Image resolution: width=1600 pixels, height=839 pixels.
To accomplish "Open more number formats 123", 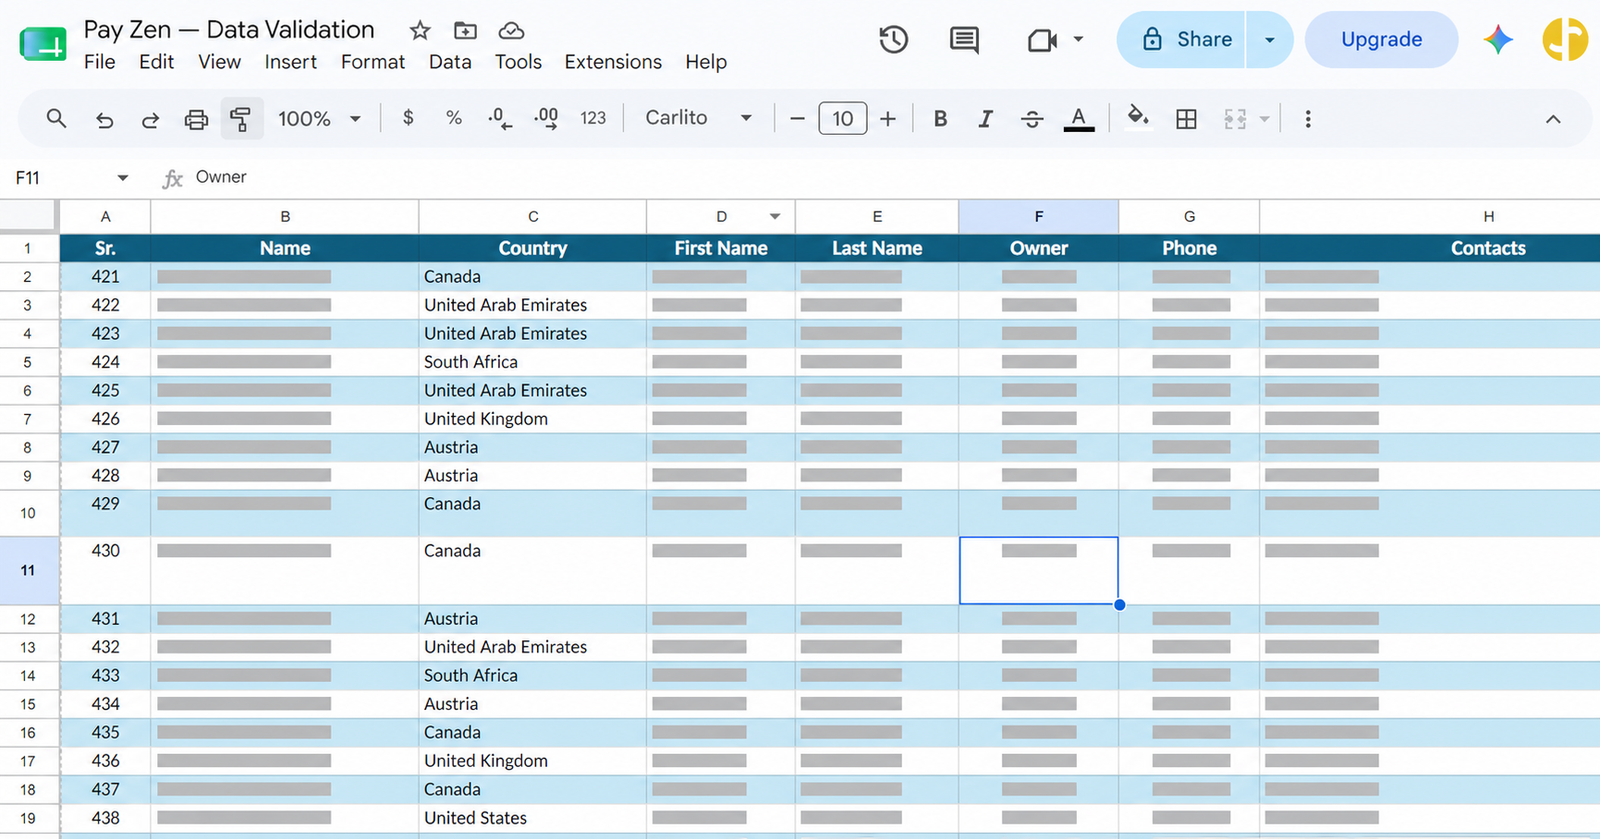I will click(x=593, y=118).
